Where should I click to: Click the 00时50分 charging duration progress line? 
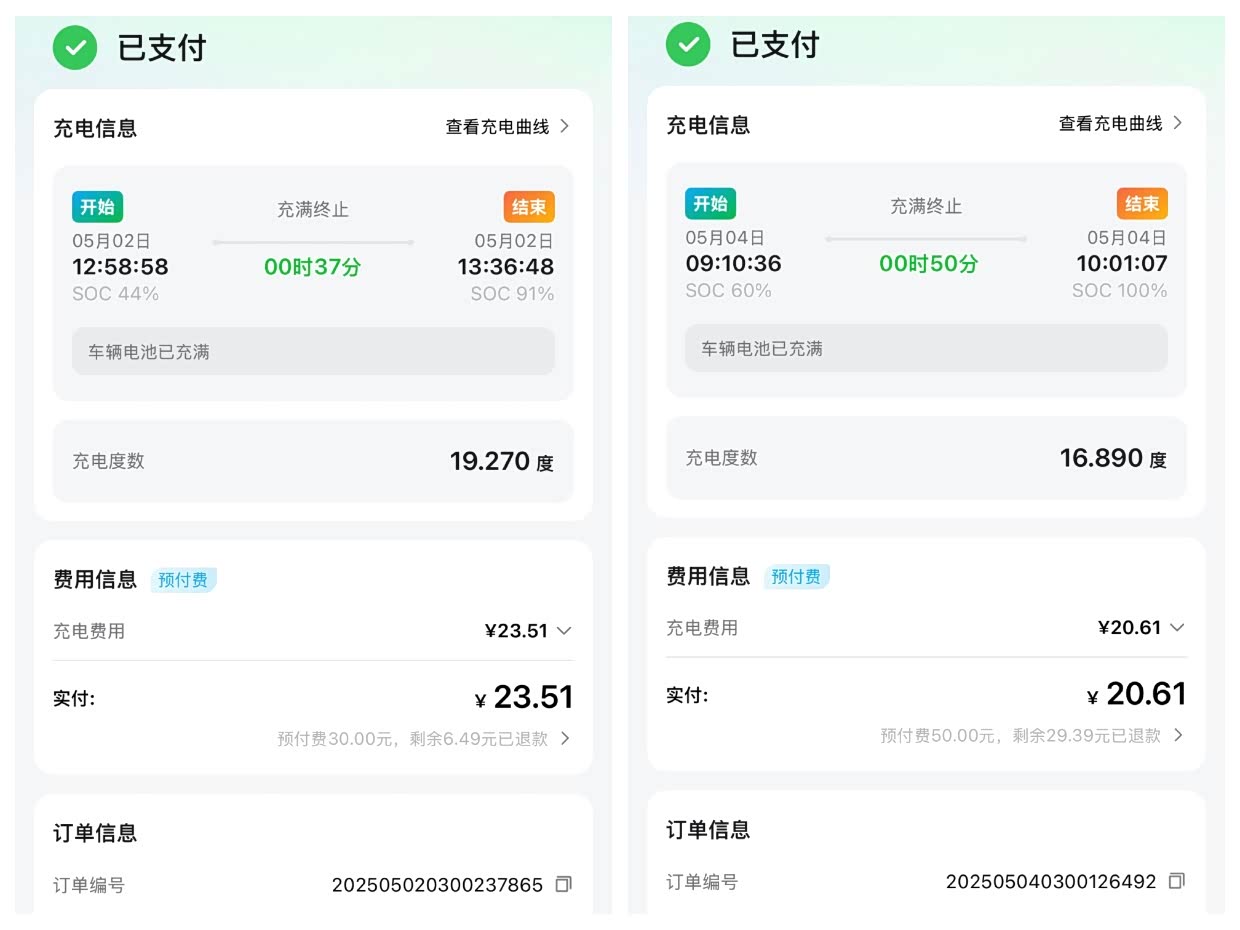click(926, 239)
